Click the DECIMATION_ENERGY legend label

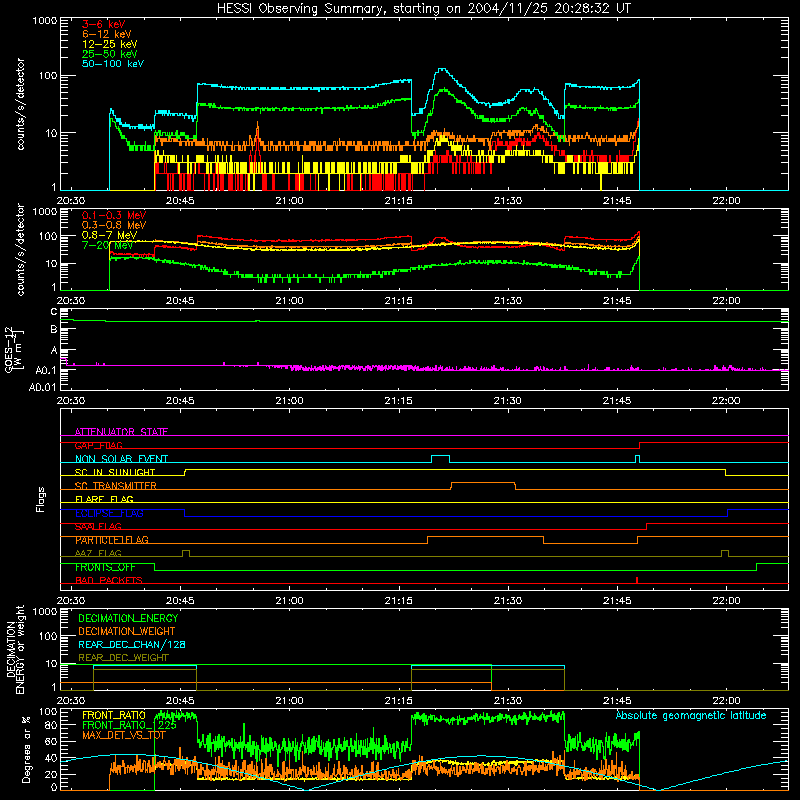click(128, 618)
